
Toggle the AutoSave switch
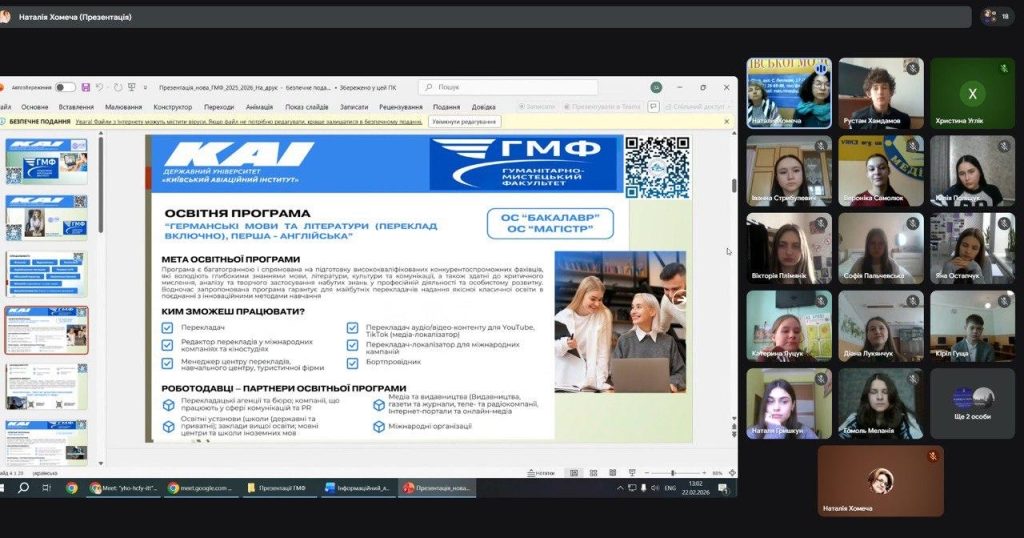pyautogui.click(x=65, y=88)
